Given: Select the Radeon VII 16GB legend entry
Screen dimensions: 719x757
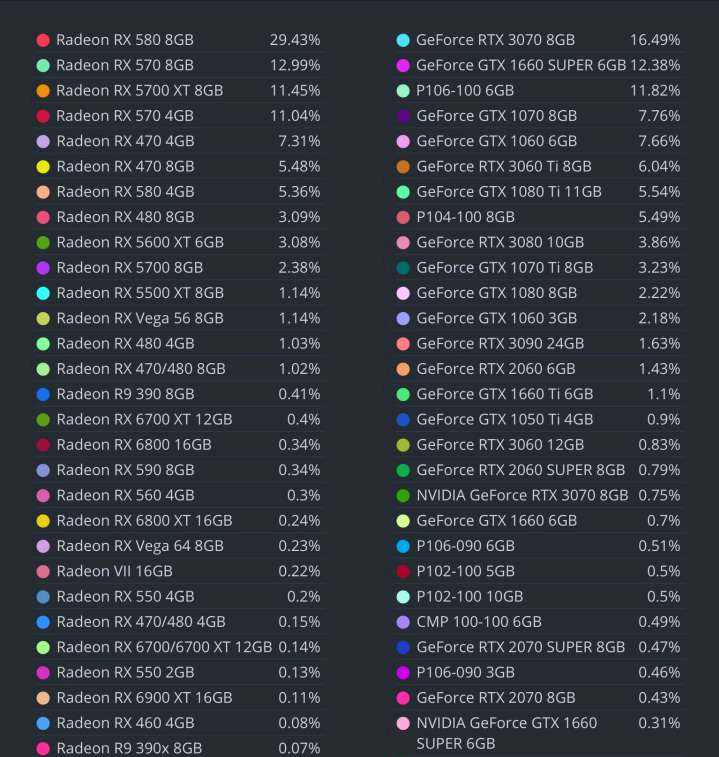Looking at the screenshot, I should coord(114,571).
